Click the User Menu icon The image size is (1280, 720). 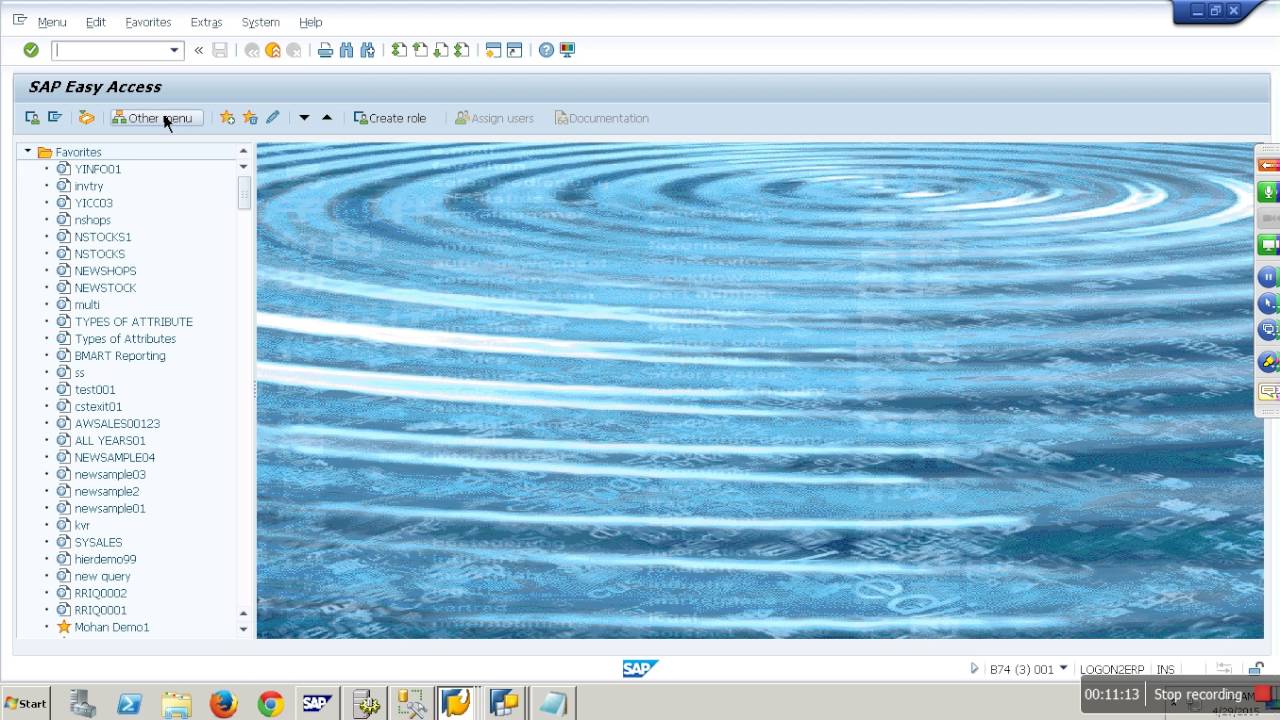[33, 118]
